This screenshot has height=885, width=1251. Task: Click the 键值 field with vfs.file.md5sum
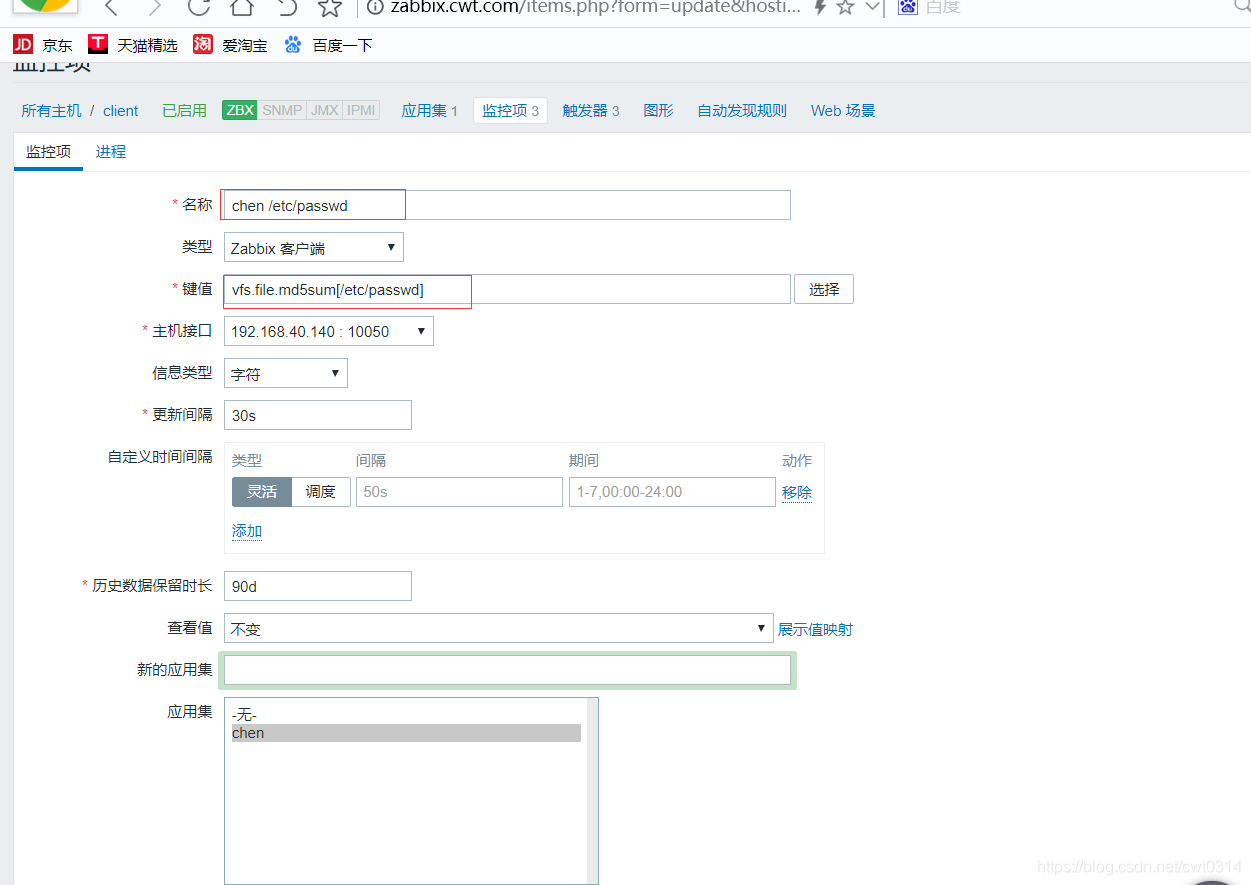507,289
